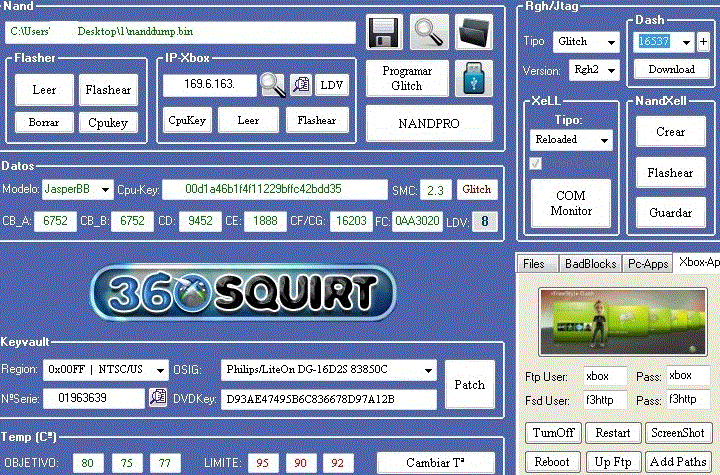
Task: Click the NandXell Guardar button
Action: point(670,212)
